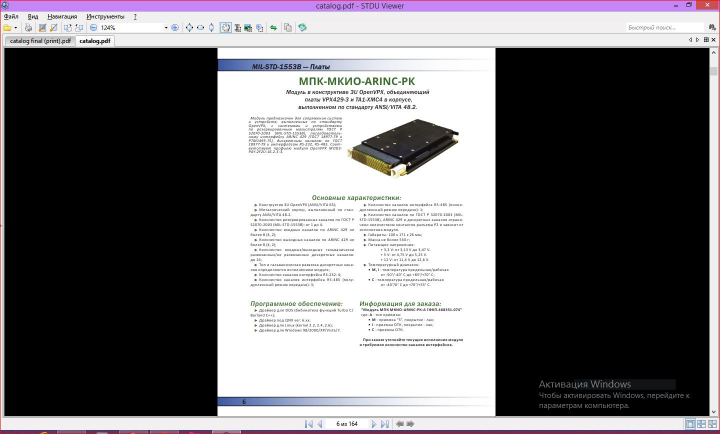Open a file with the folder icon
The width and height of the screenshot is (720, 434).
7,28
